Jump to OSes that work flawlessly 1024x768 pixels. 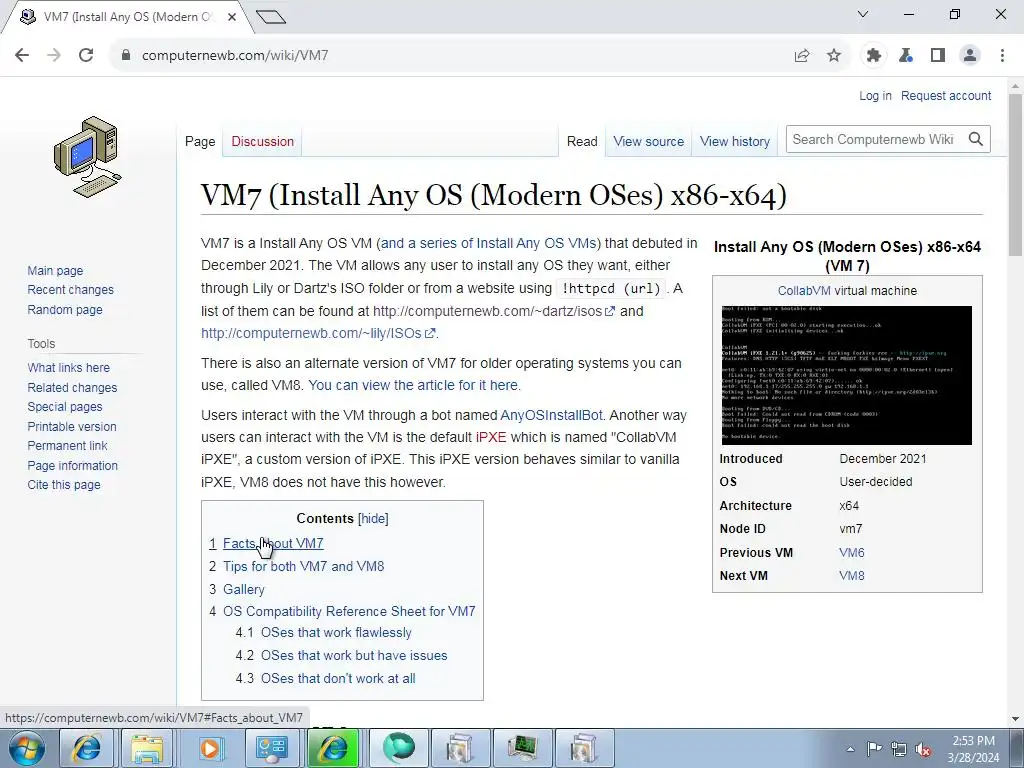coord(336,633)
